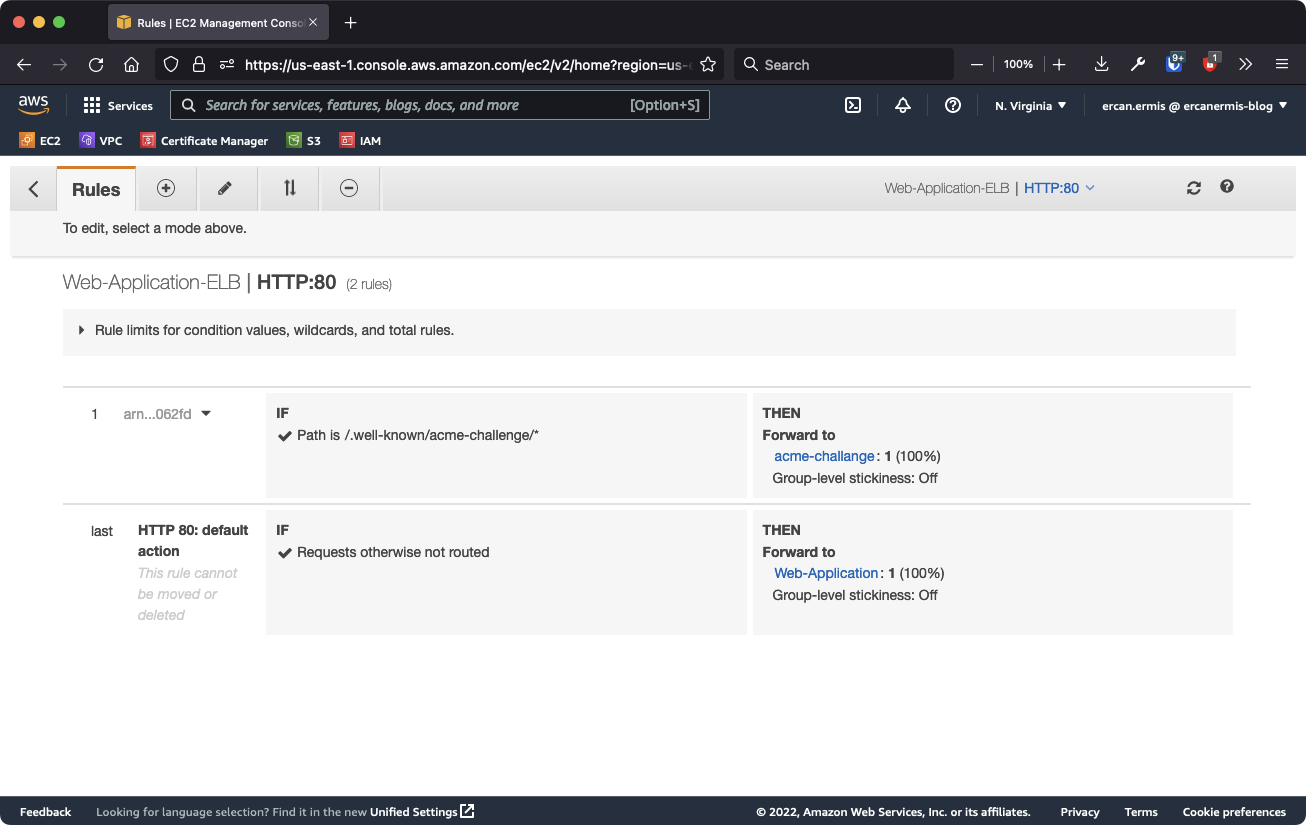Screen dimensions: 1306x825
Task: Expand the arn...062fd rule dropdown
Action: [206, 414]
